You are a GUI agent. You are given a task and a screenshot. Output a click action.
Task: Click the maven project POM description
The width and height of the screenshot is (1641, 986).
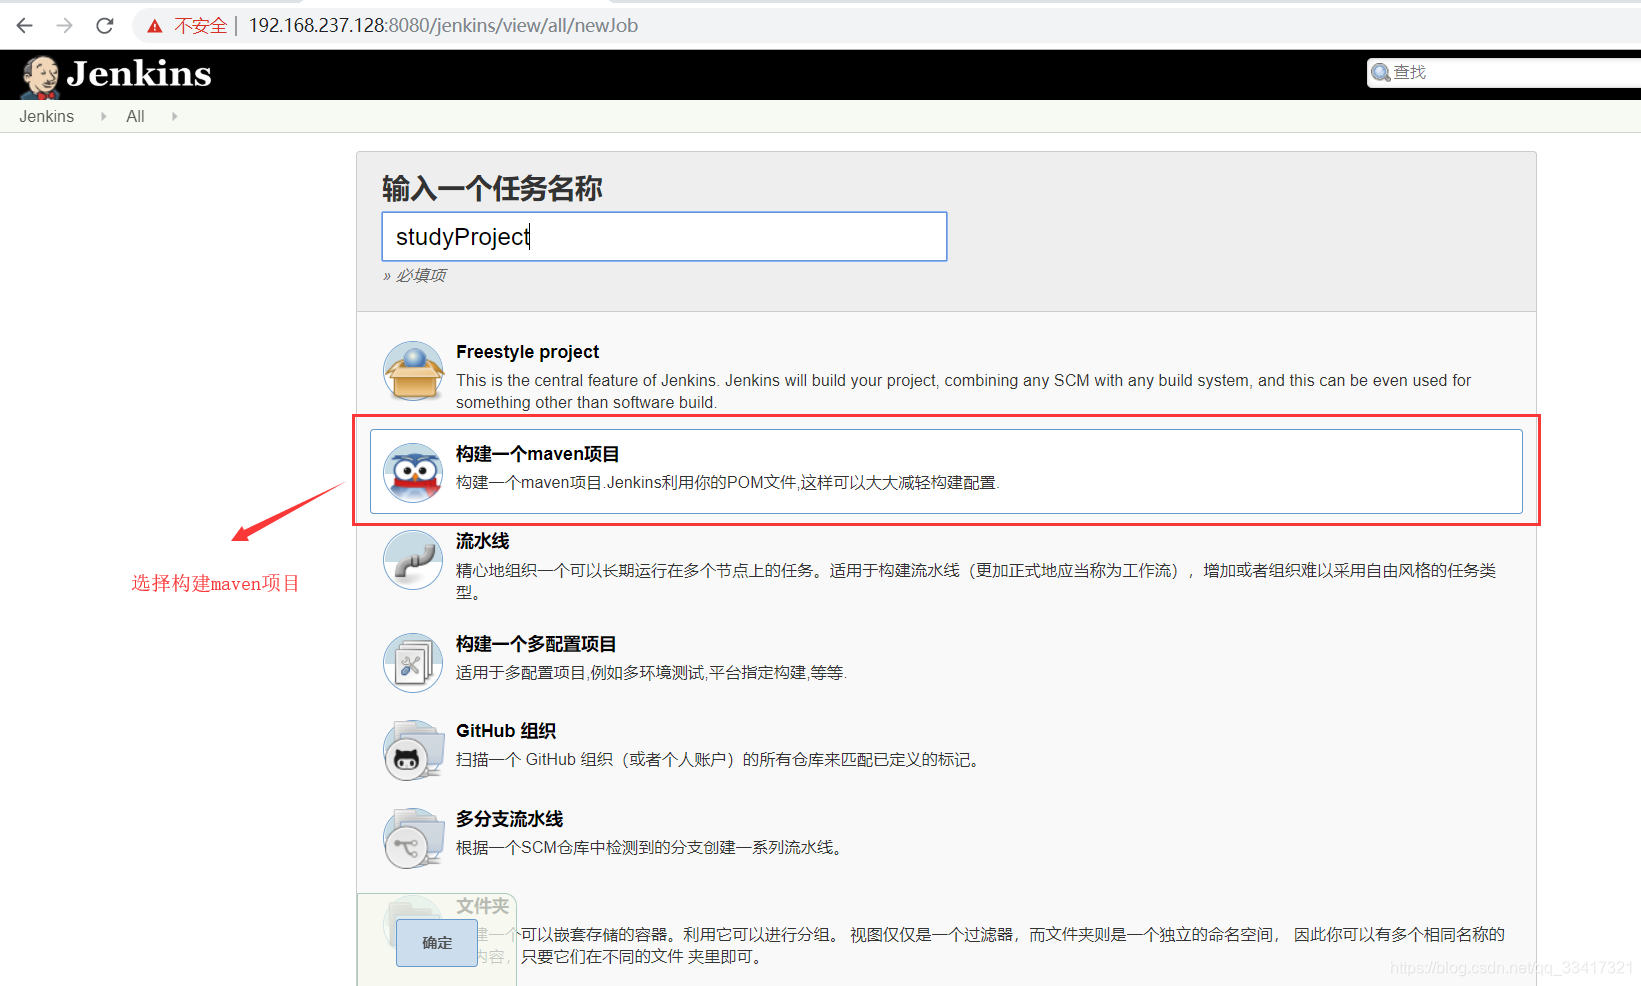click(x=728, y=483)
